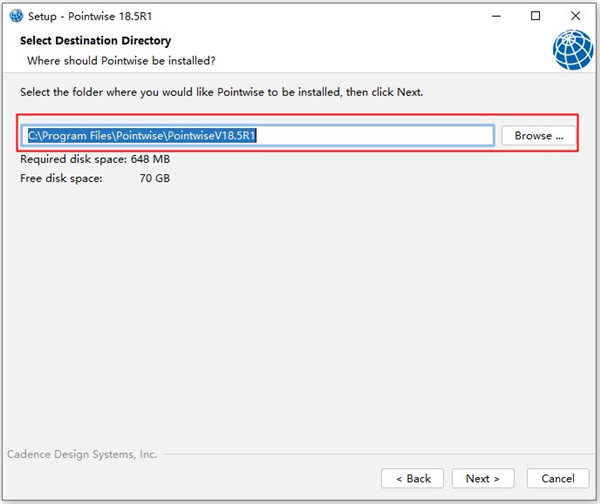Return to previous step with < Back

(412, 478)
